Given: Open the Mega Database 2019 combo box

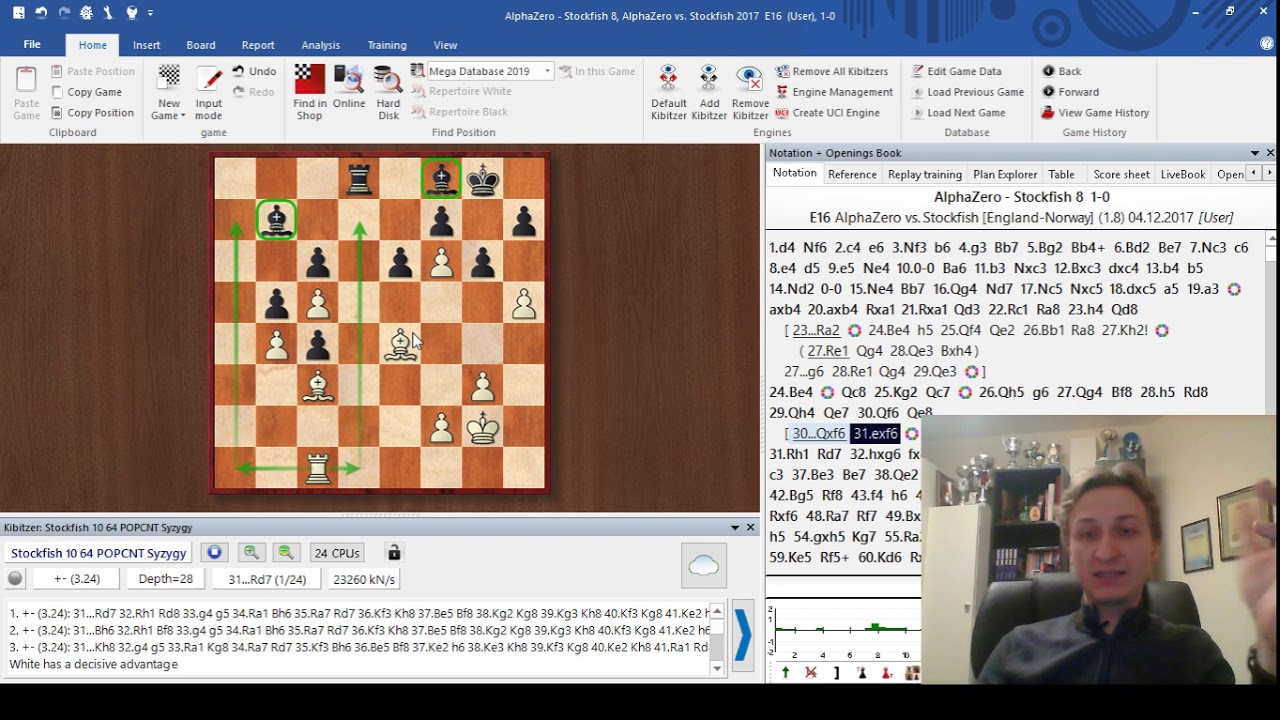Looking at the screenshot, I should [x=489, y=71].
